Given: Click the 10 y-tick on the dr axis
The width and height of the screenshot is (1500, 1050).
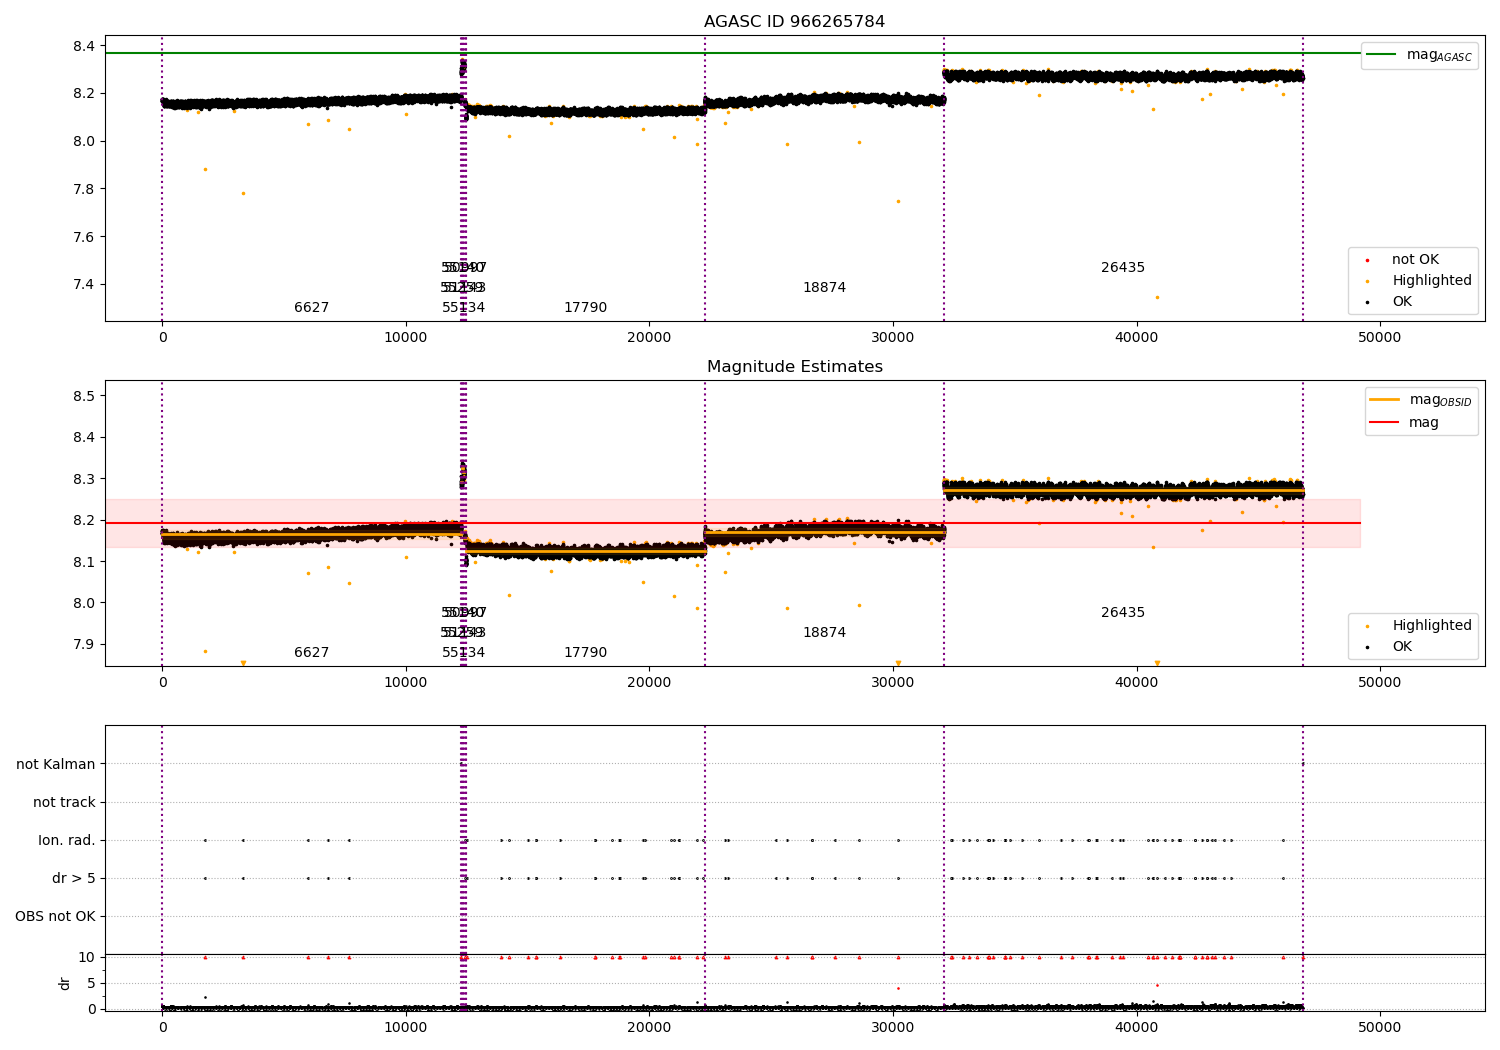Looking at the screenshot, I should coord(87,957).
